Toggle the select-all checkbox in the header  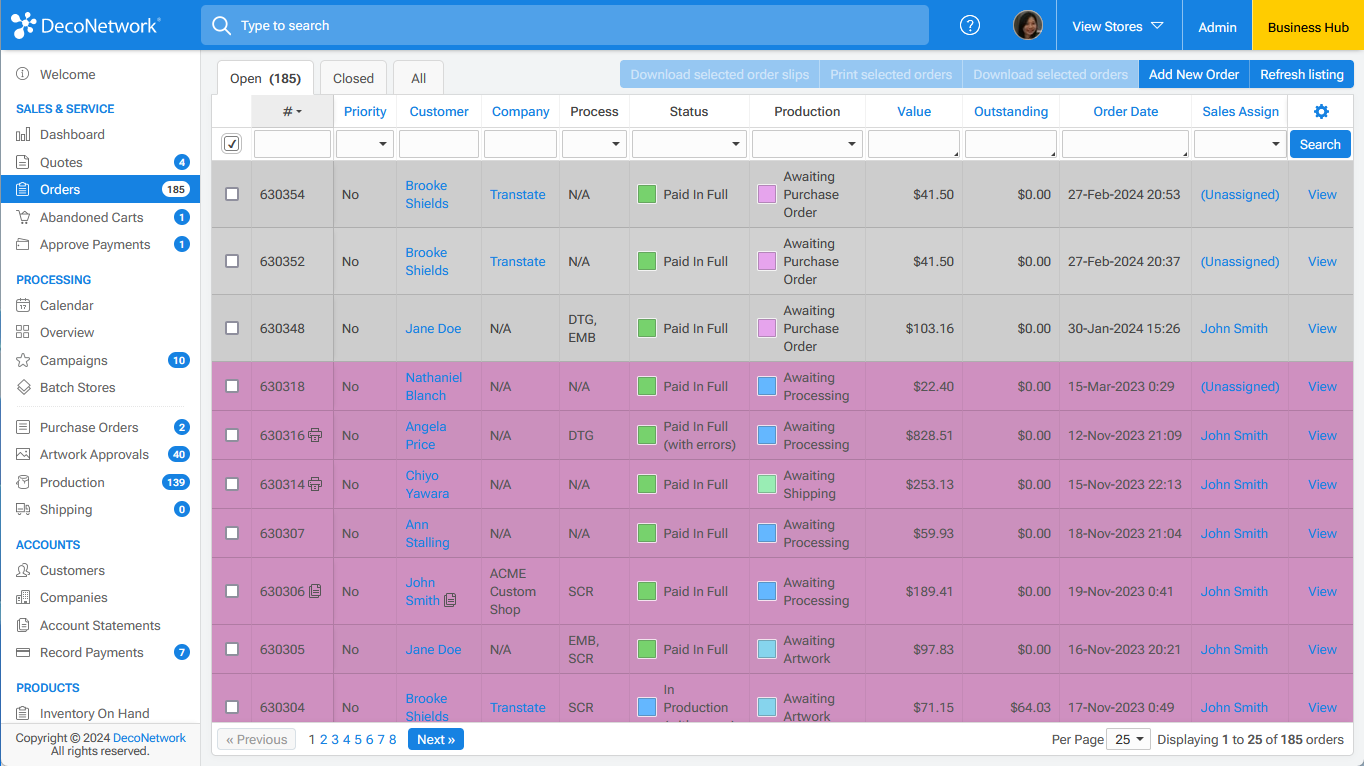[231, 143]
